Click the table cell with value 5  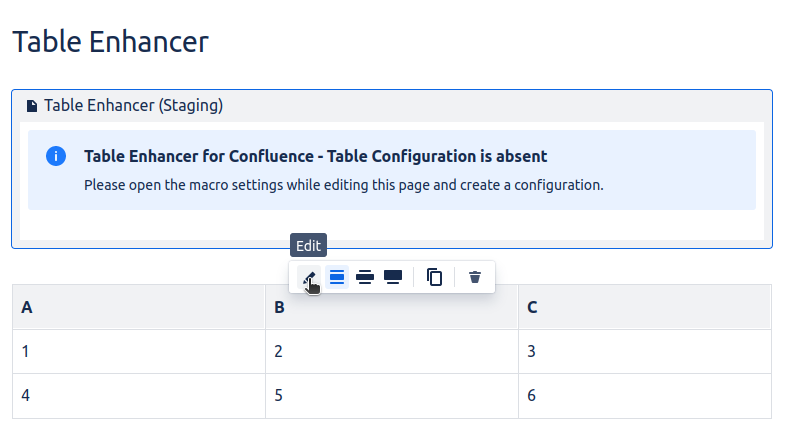(391, 395)
